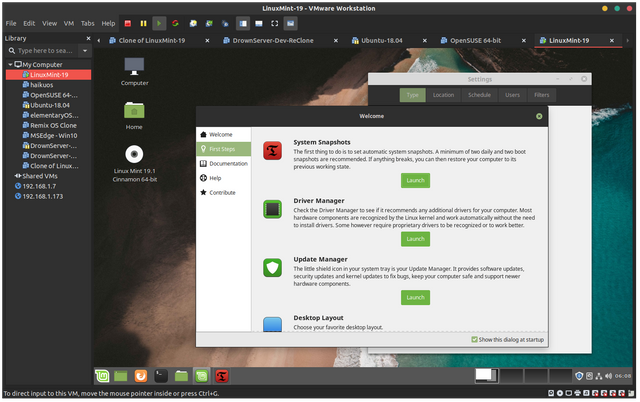
Task: Click the red-green restart guest toolbar icon
Action: click(175, 23)
